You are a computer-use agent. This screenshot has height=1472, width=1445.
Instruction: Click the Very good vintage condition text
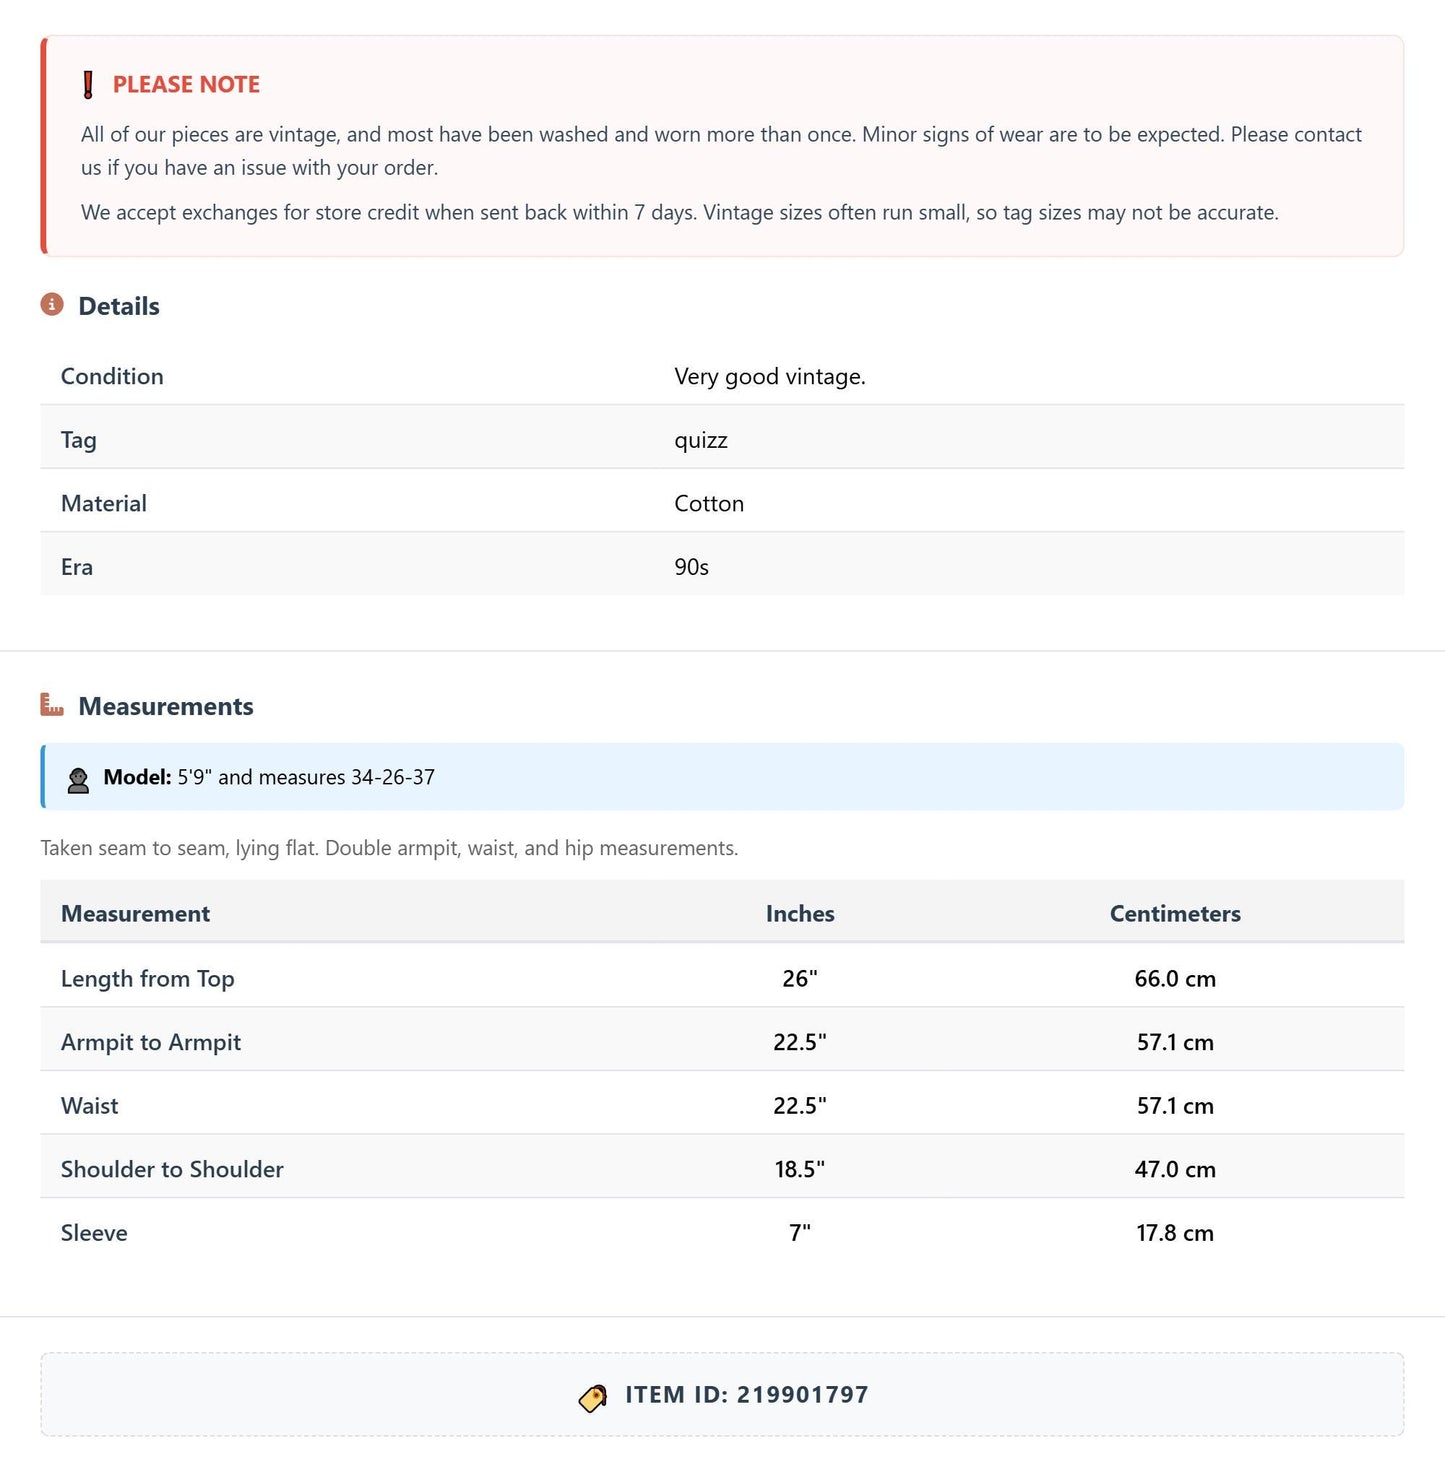[770, 377]
